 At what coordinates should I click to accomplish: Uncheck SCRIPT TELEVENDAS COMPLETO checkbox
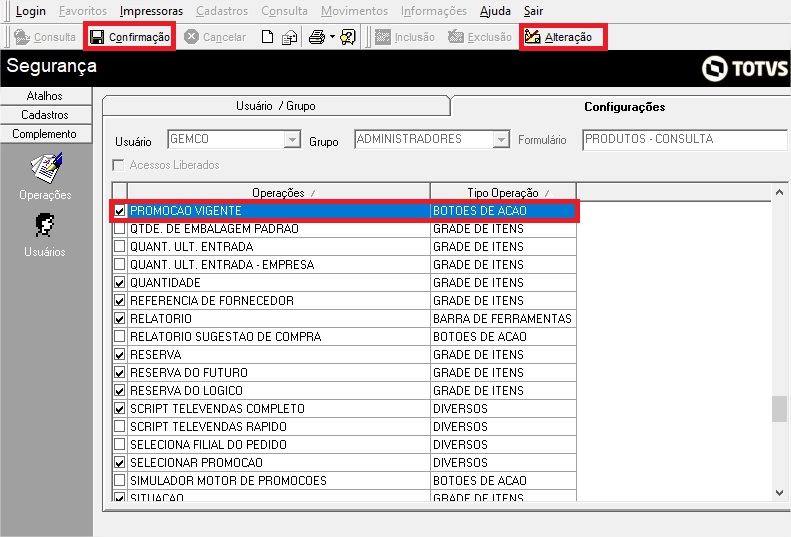point(120,408)
